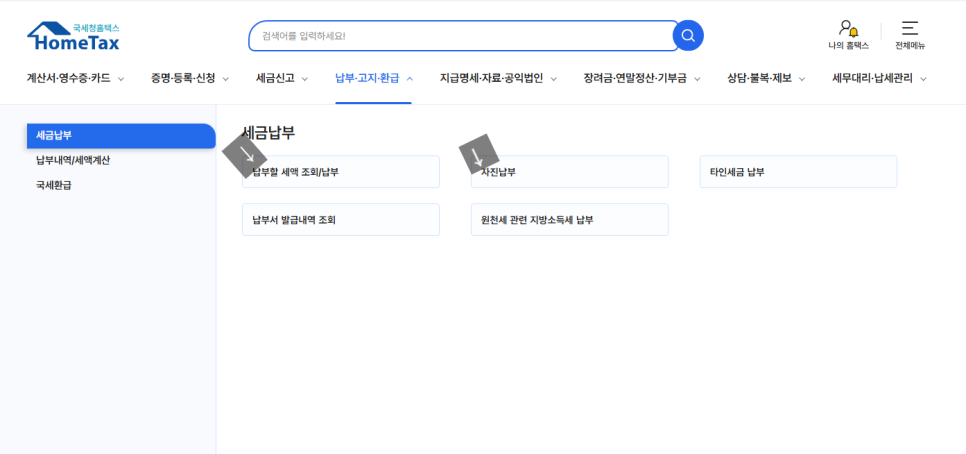Open the 장려금·연말정산·기부금 menu
966x454 pixels.
[642, 78]
